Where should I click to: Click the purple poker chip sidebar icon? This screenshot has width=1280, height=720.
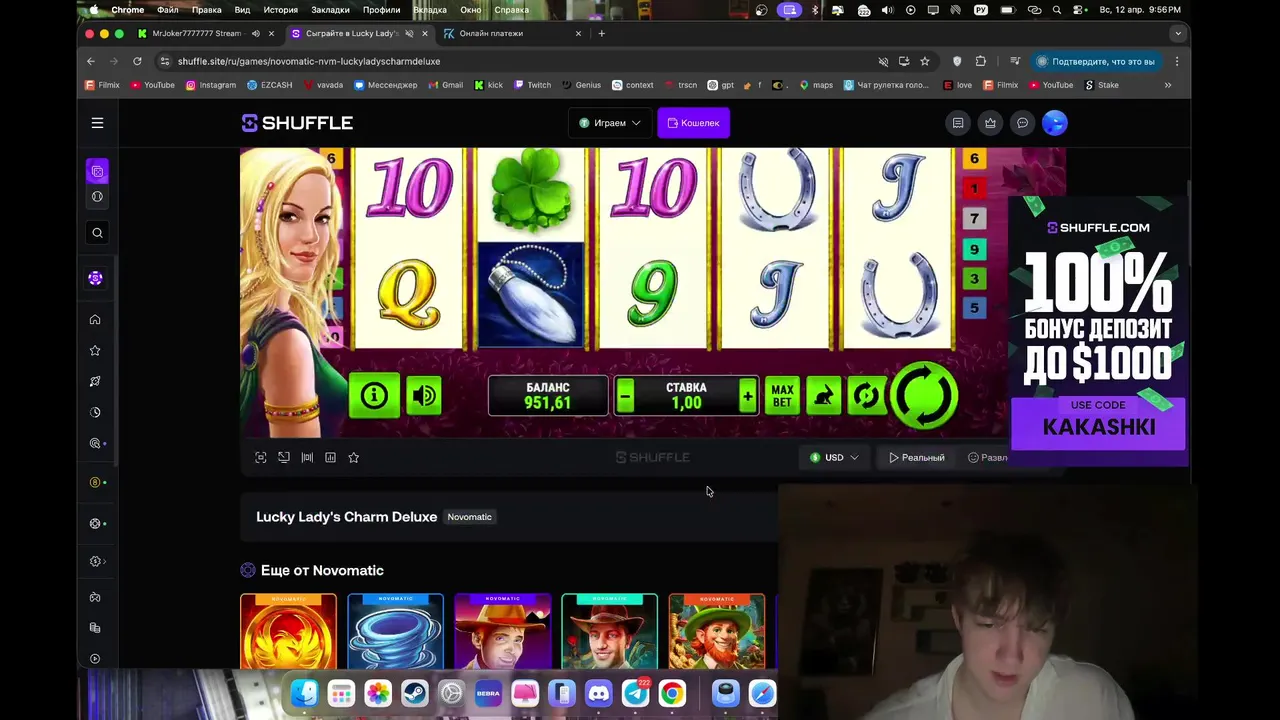pyautogui.click(x=95, y=278)
